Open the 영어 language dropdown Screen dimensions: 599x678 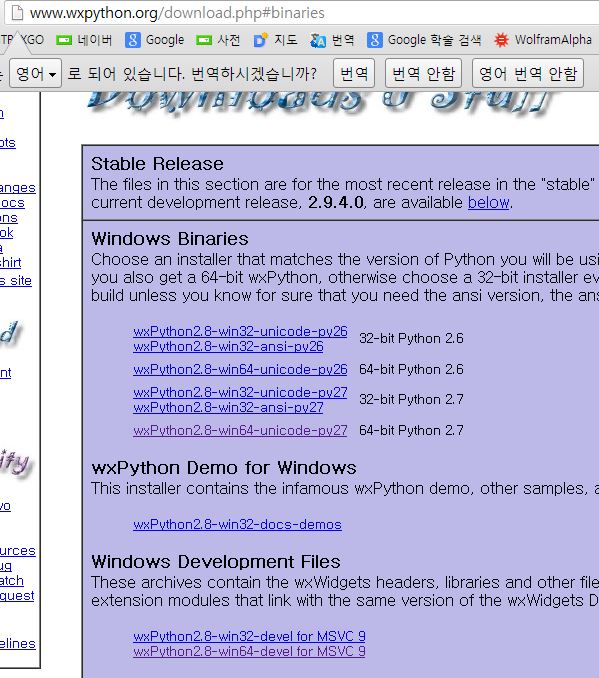tap(35, 74)
